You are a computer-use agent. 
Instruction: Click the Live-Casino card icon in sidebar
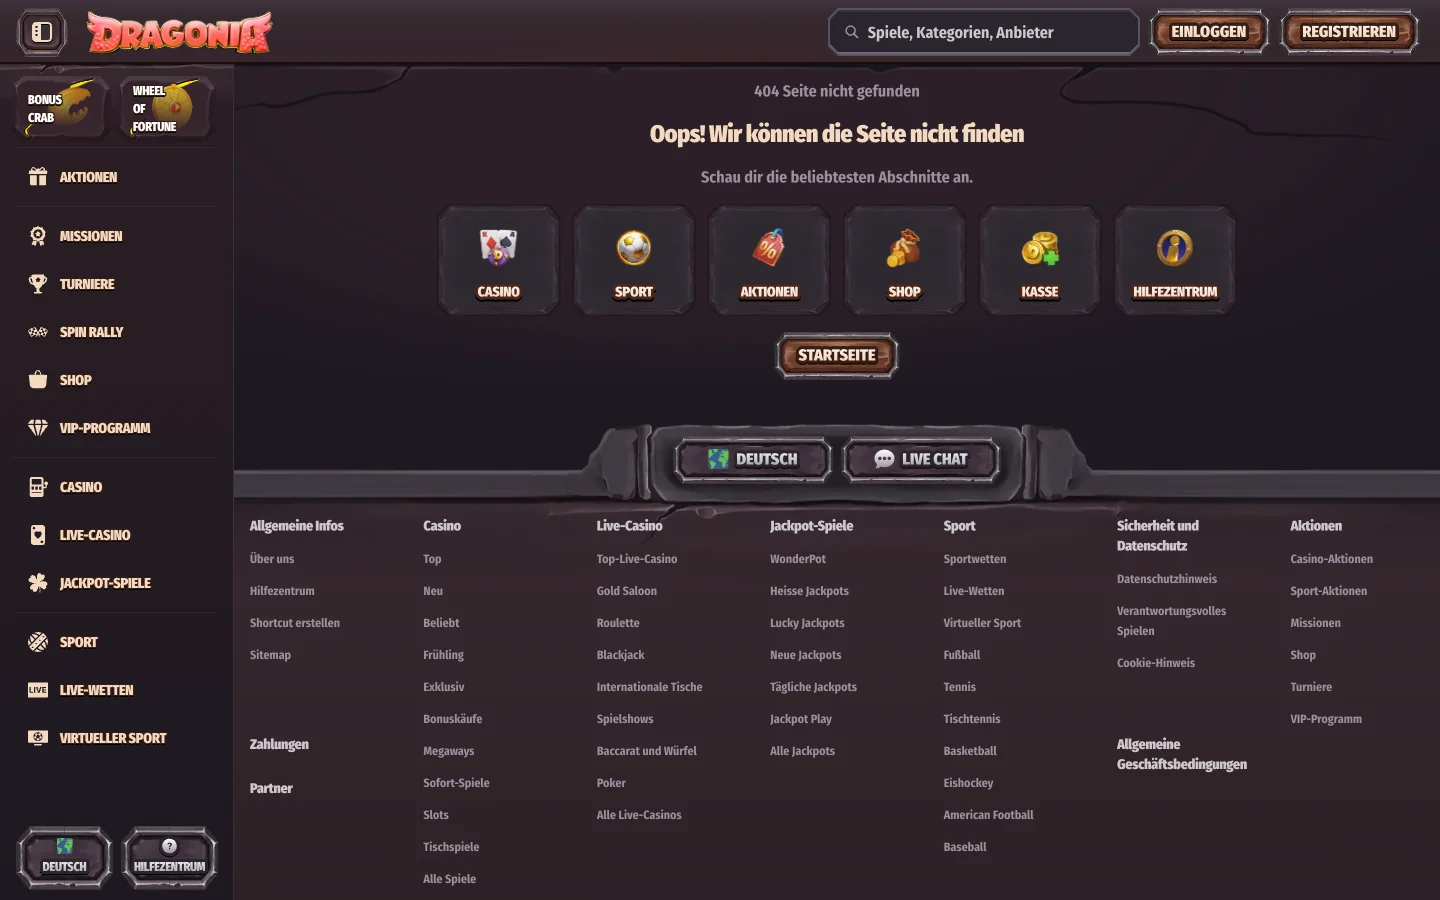(38, 535)
